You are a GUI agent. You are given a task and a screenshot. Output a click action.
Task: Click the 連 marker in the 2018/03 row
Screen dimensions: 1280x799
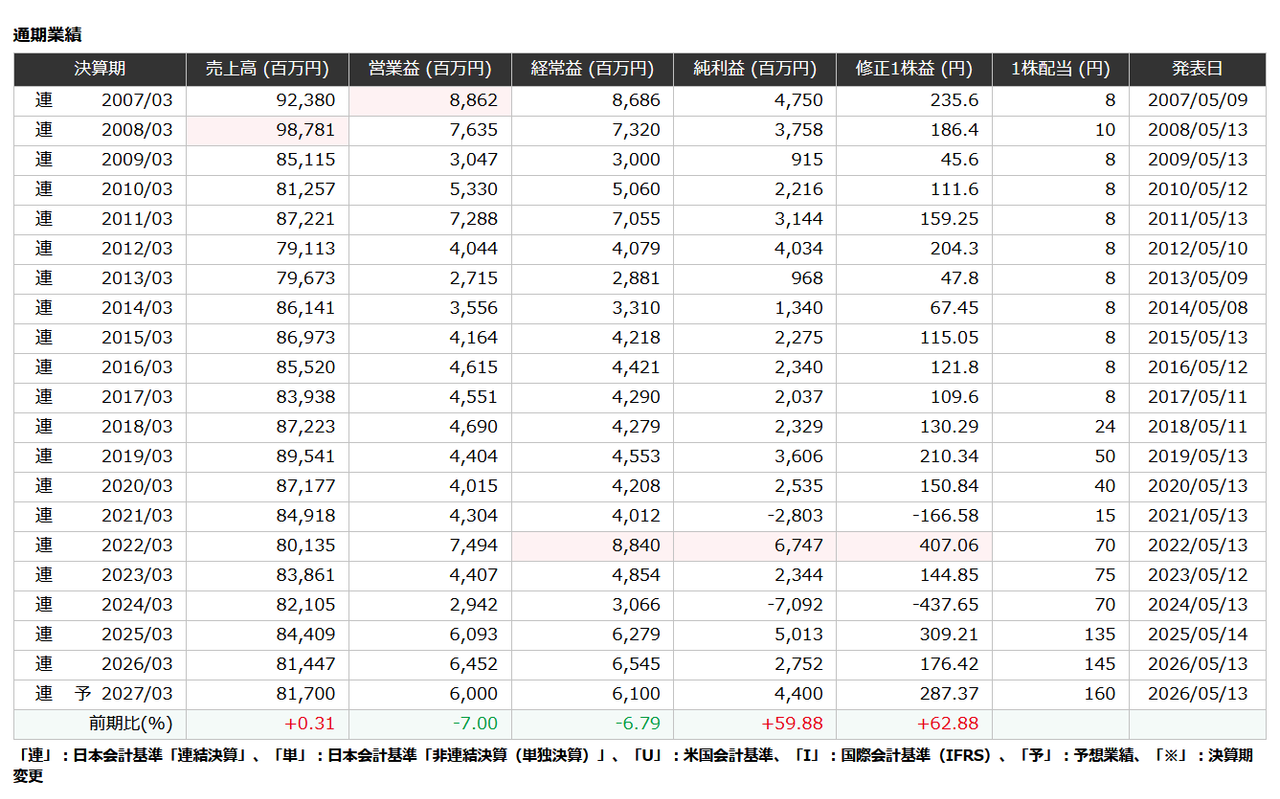point(44,426)
